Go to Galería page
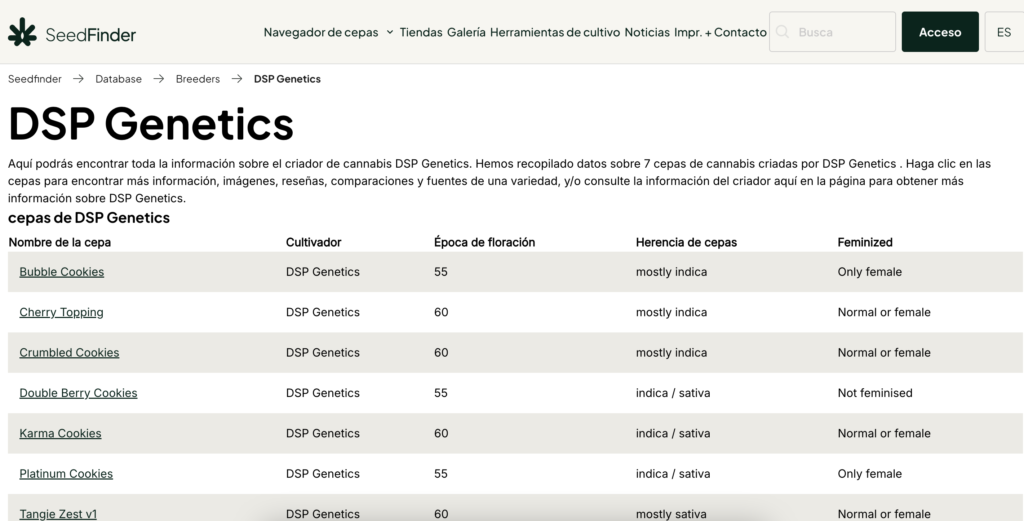1024x521 pixels. [466, 32]
